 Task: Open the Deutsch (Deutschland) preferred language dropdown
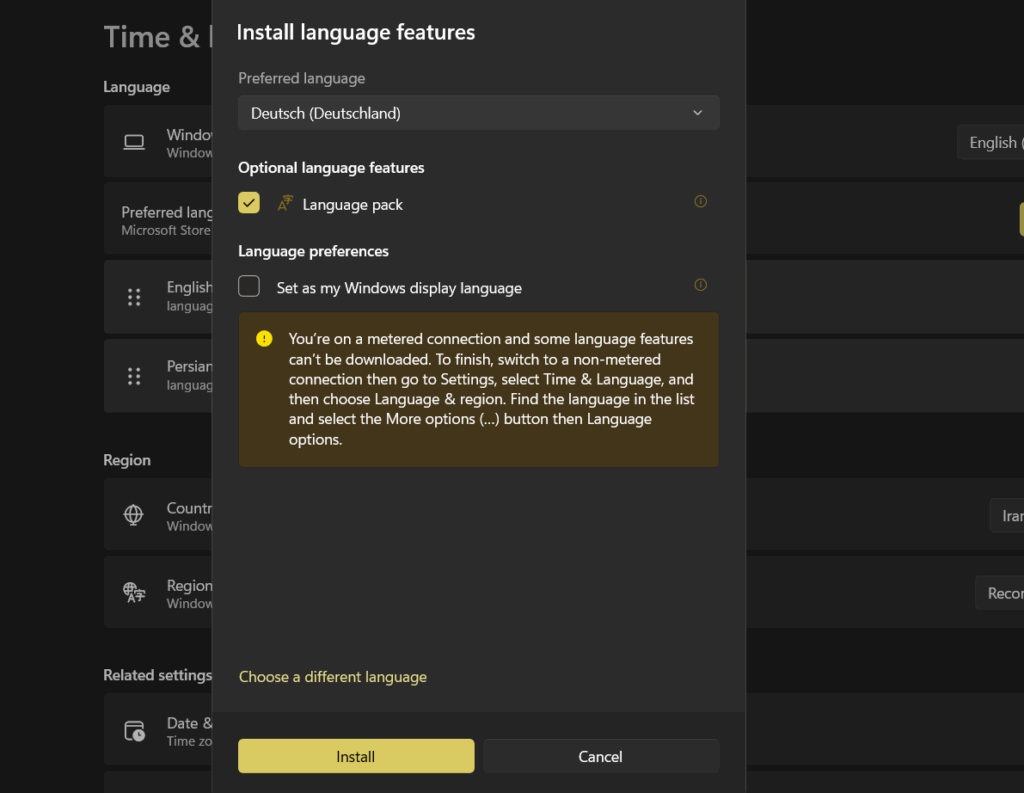click(479, 113)
